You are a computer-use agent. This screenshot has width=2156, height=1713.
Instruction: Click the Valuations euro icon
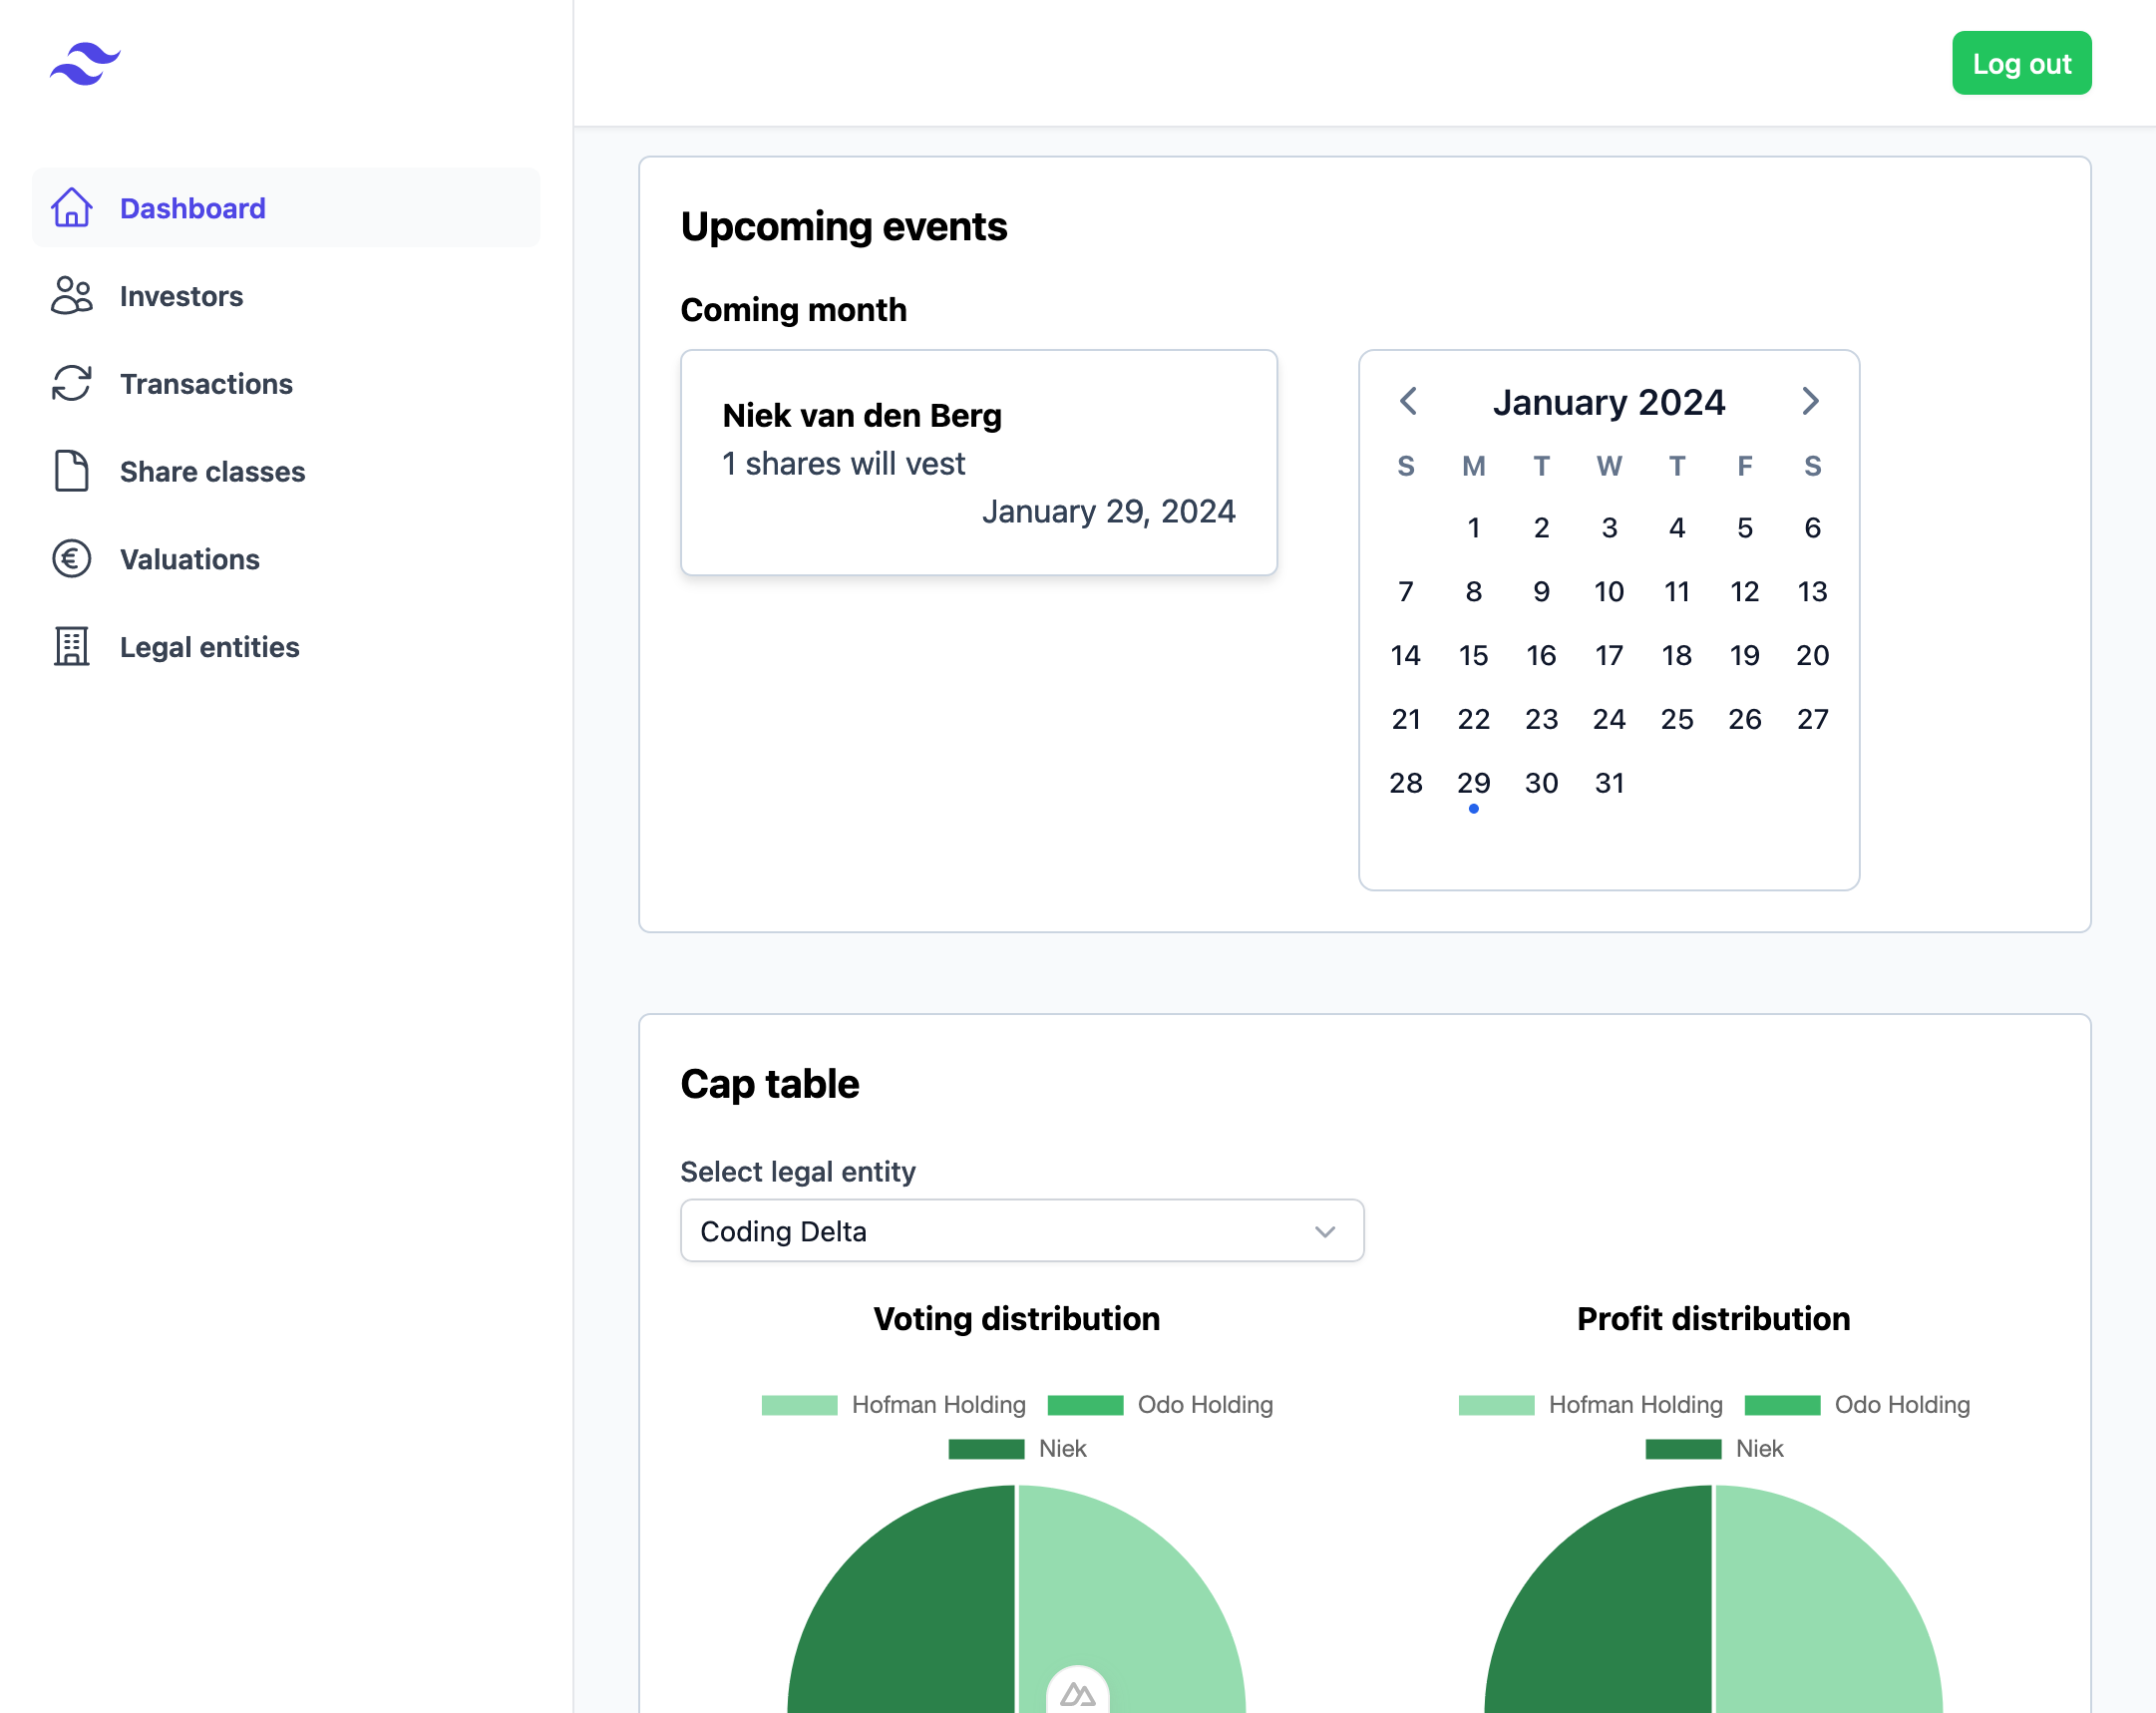(x=72, y=559)
